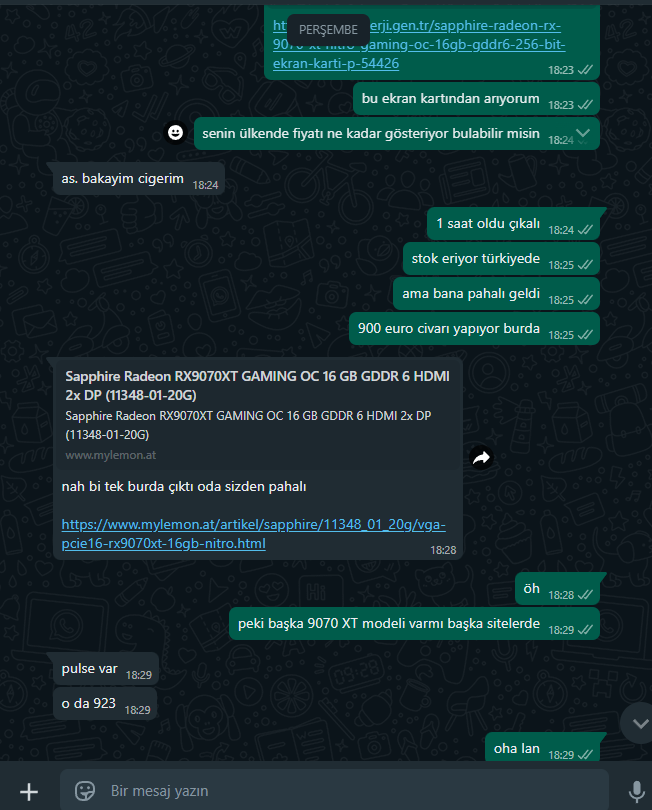Viewport: 652px width, 810px height.
Task: Open the attach plus icon
Action: 29,791
